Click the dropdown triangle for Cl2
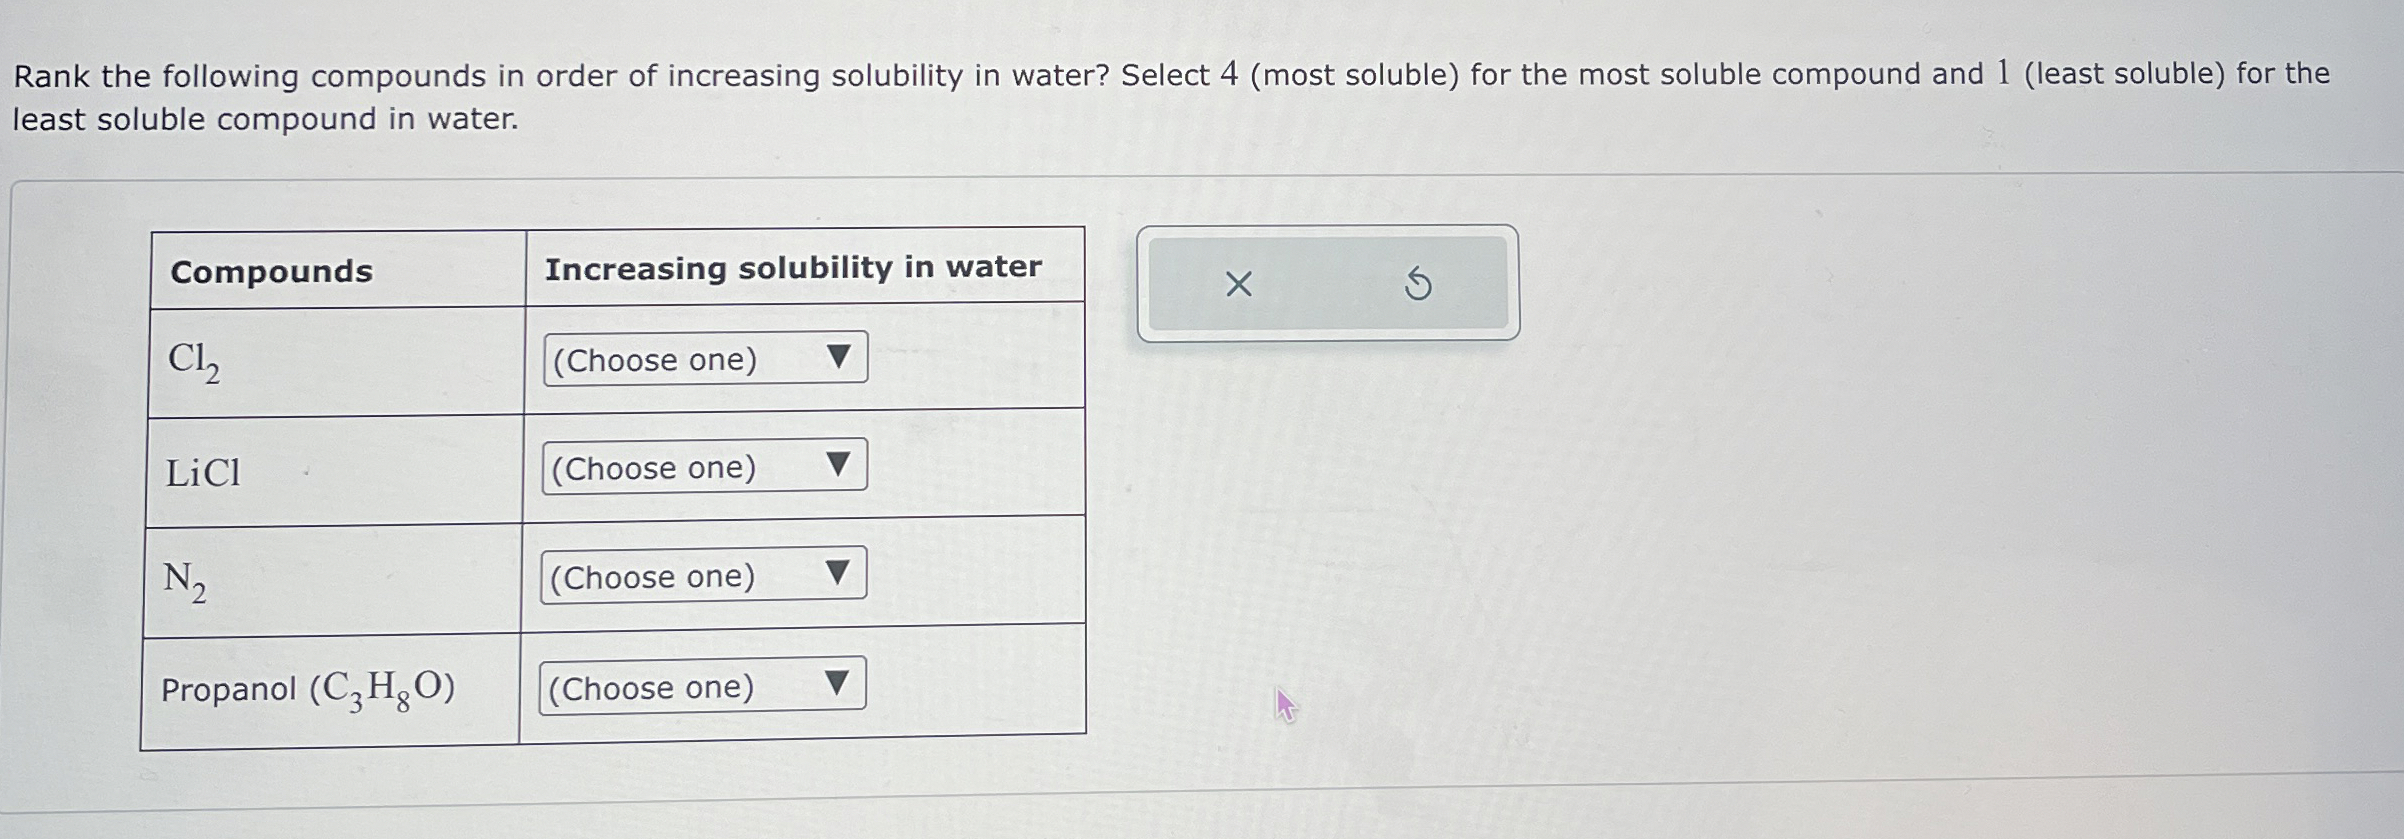This screenshot has height=839, width=2404. pyautogui.click(x=838, y=357)
